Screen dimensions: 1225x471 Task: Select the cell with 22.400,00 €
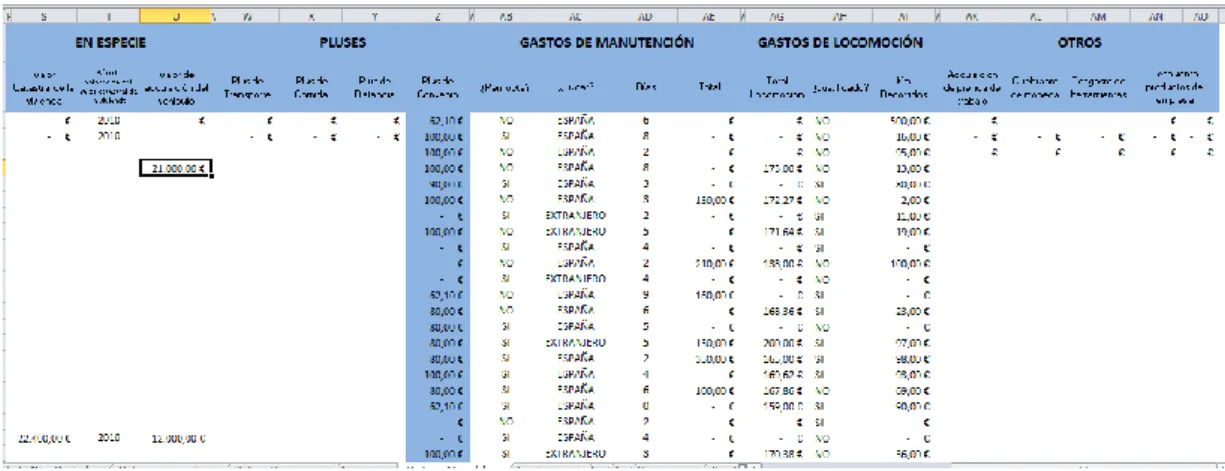43,439
